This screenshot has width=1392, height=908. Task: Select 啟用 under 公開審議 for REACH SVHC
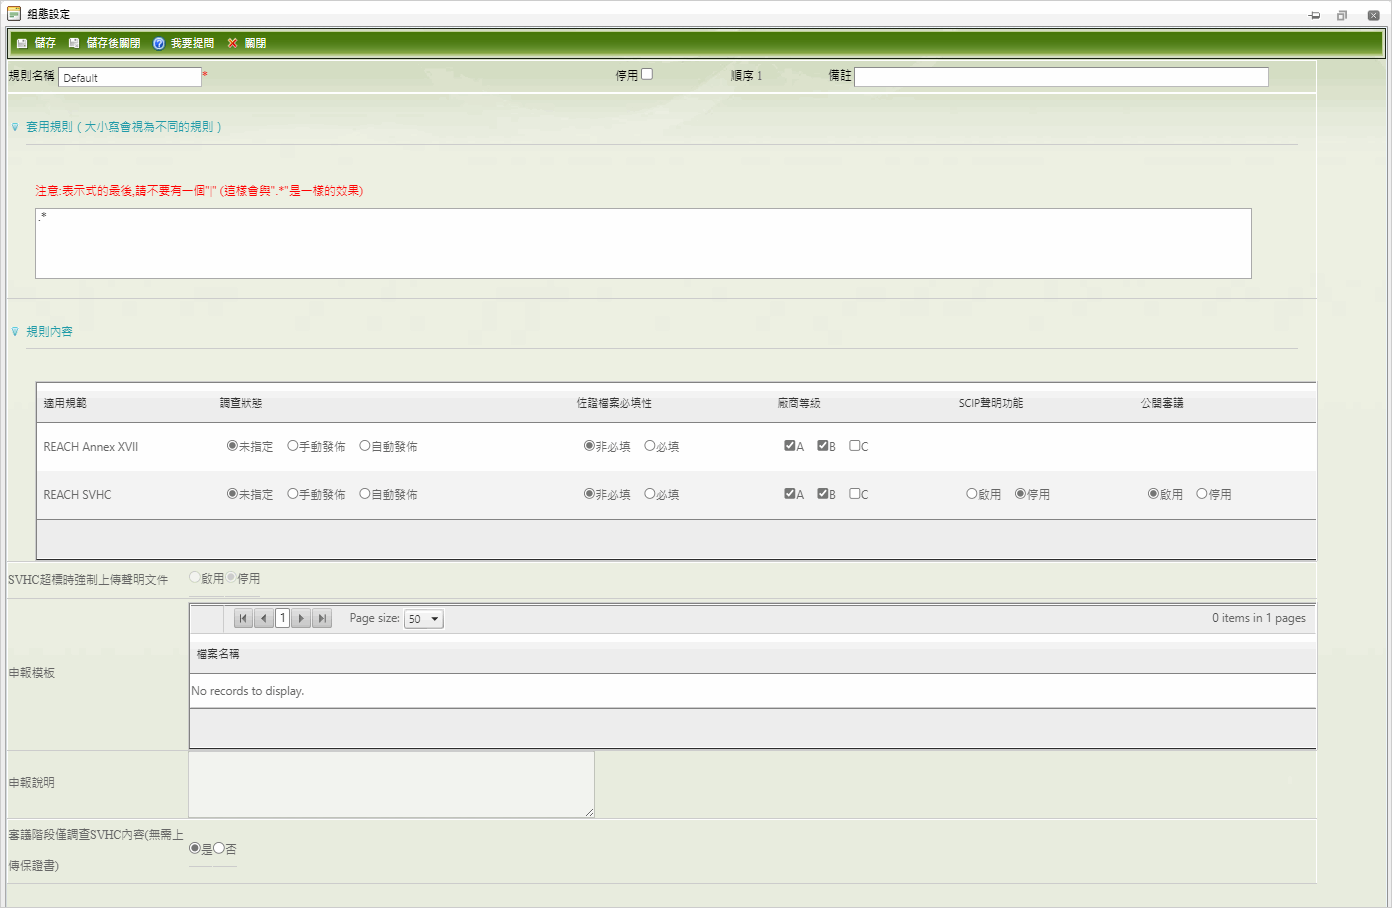coord(1153,494)
